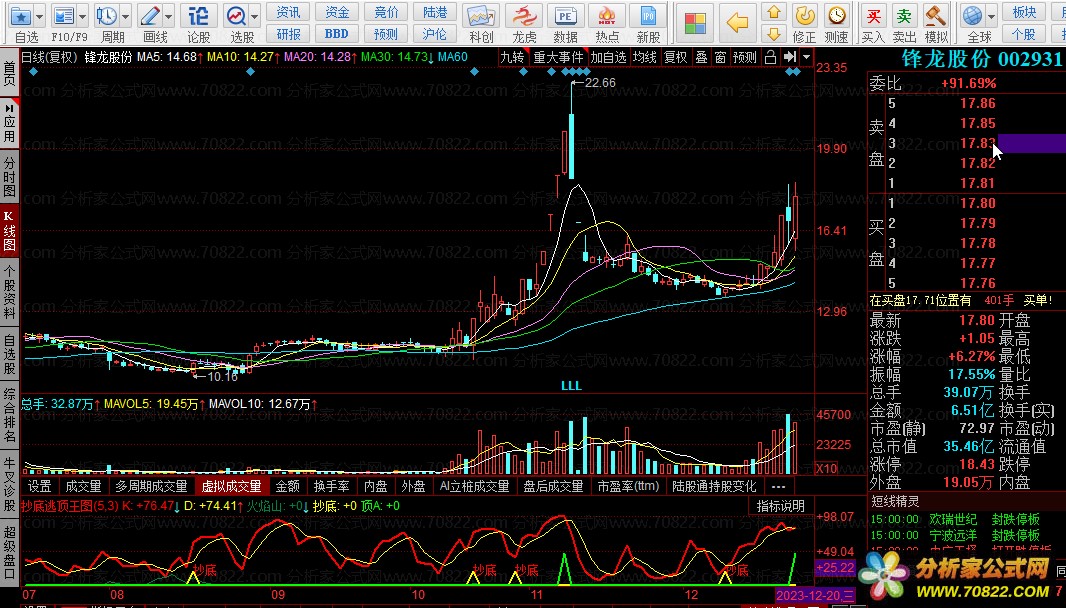Toggle 复权 price adjustment
Screen dimensions: 1066x608
(675, 57)
